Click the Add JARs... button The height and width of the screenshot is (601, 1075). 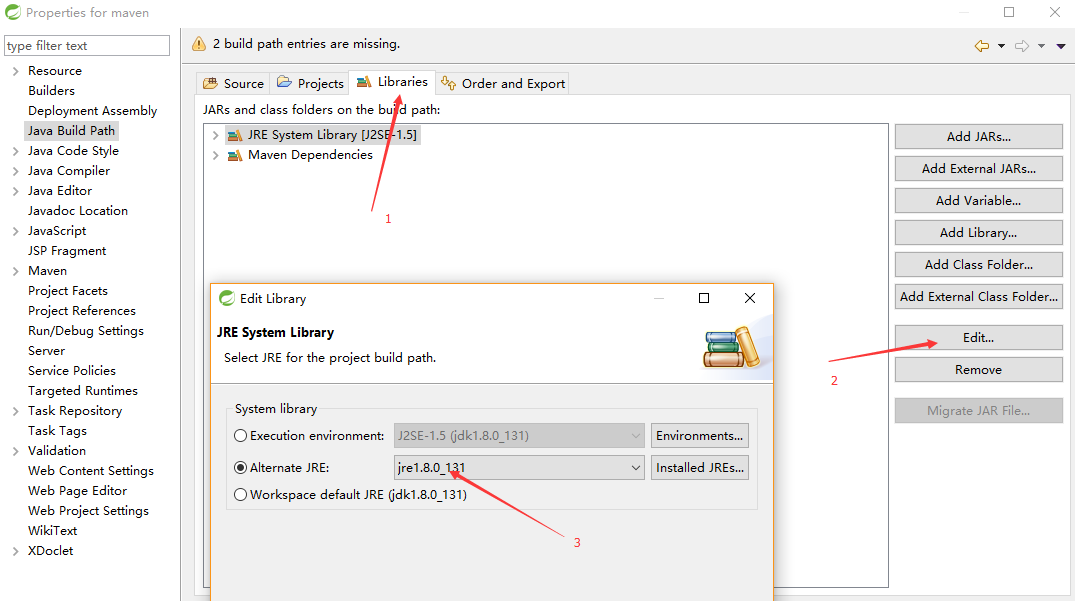coord(978,136)
